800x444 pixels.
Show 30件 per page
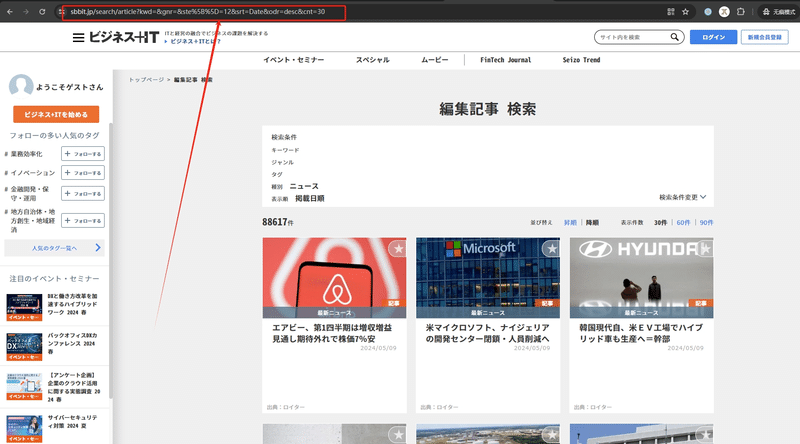660,223
